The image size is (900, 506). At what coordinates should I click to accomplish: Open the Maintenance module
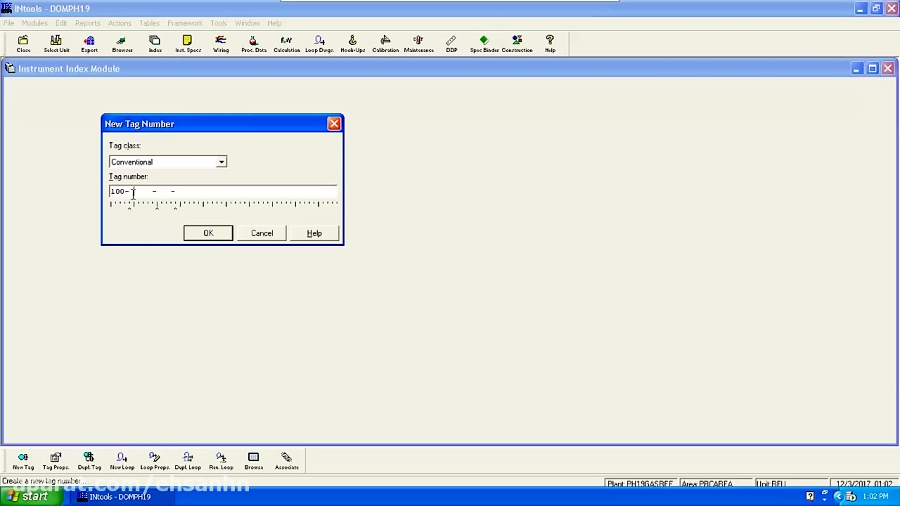click(x=418, y=44)
